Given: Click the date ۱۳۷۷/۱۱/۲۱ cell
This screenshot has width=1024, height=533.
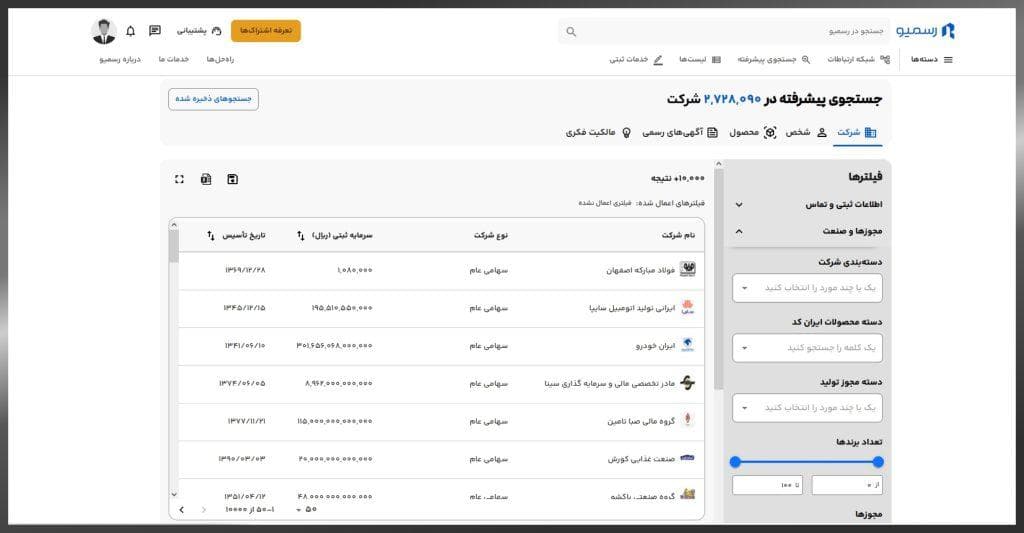Looking at the screenshot, I should [x=246, y=421].
